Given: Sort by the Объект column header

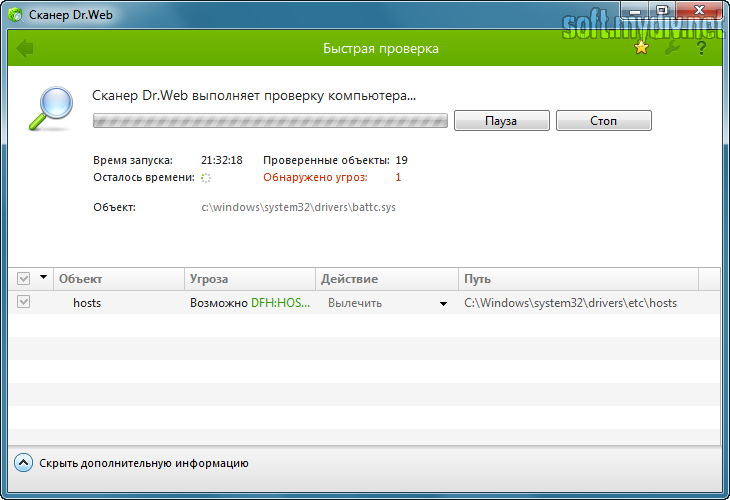Looking at the screenshot, I should (119, 279).
